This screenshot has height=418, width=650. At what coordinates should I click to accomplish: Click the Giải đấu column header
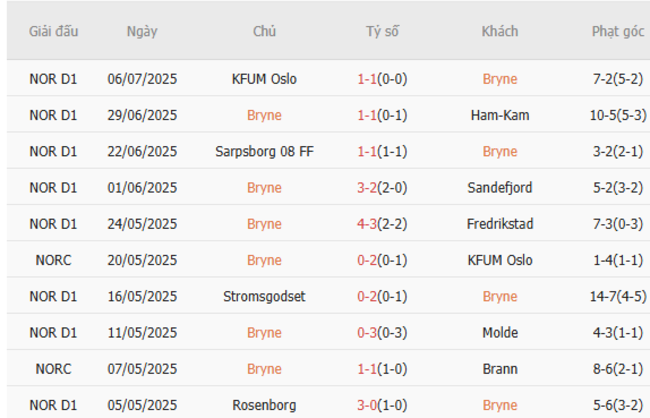tap(53, 31)
